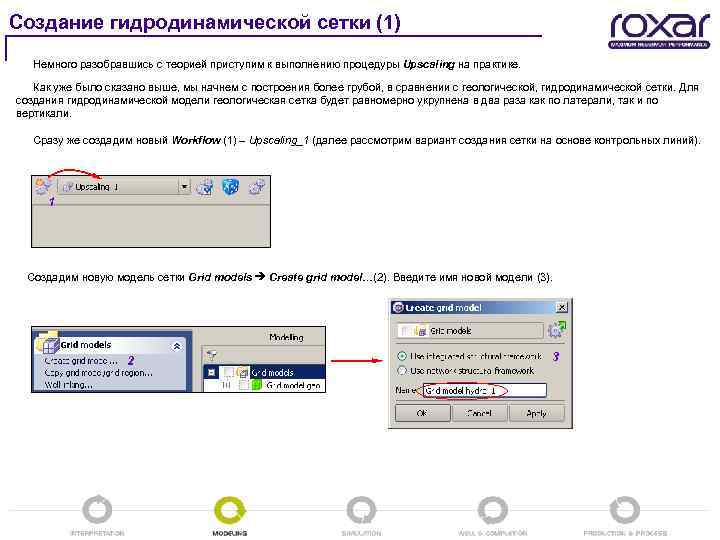Image resolution: width=720 pixels, height=540 pixels.
Task: Select the Grid models tree row
Action: 264,372
